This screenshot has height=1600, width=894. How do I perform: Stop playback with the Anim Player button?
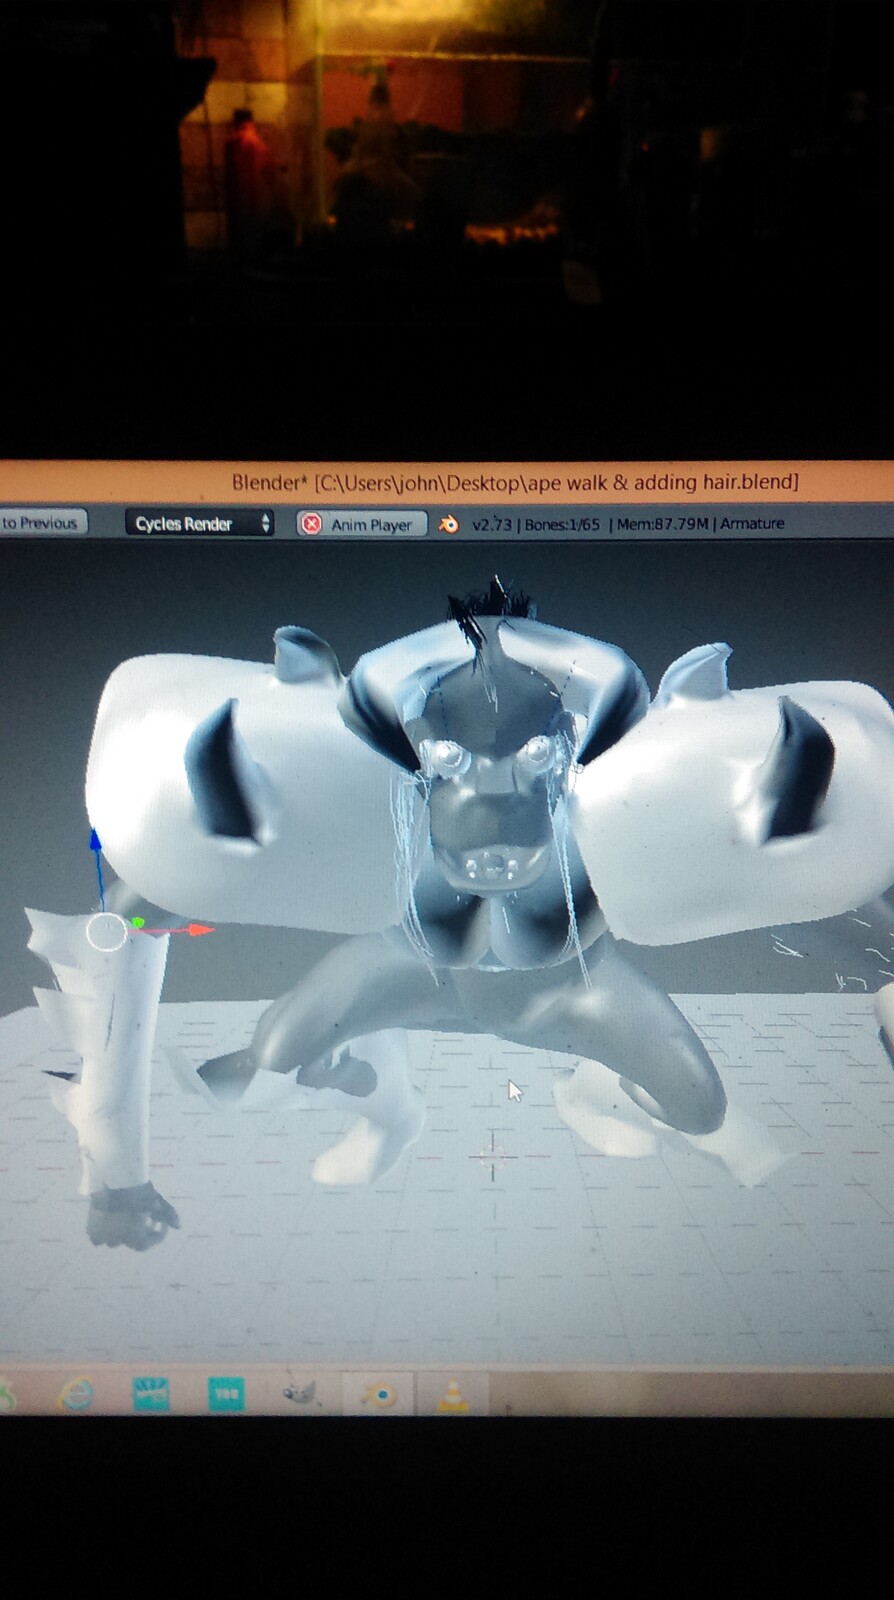362,524
